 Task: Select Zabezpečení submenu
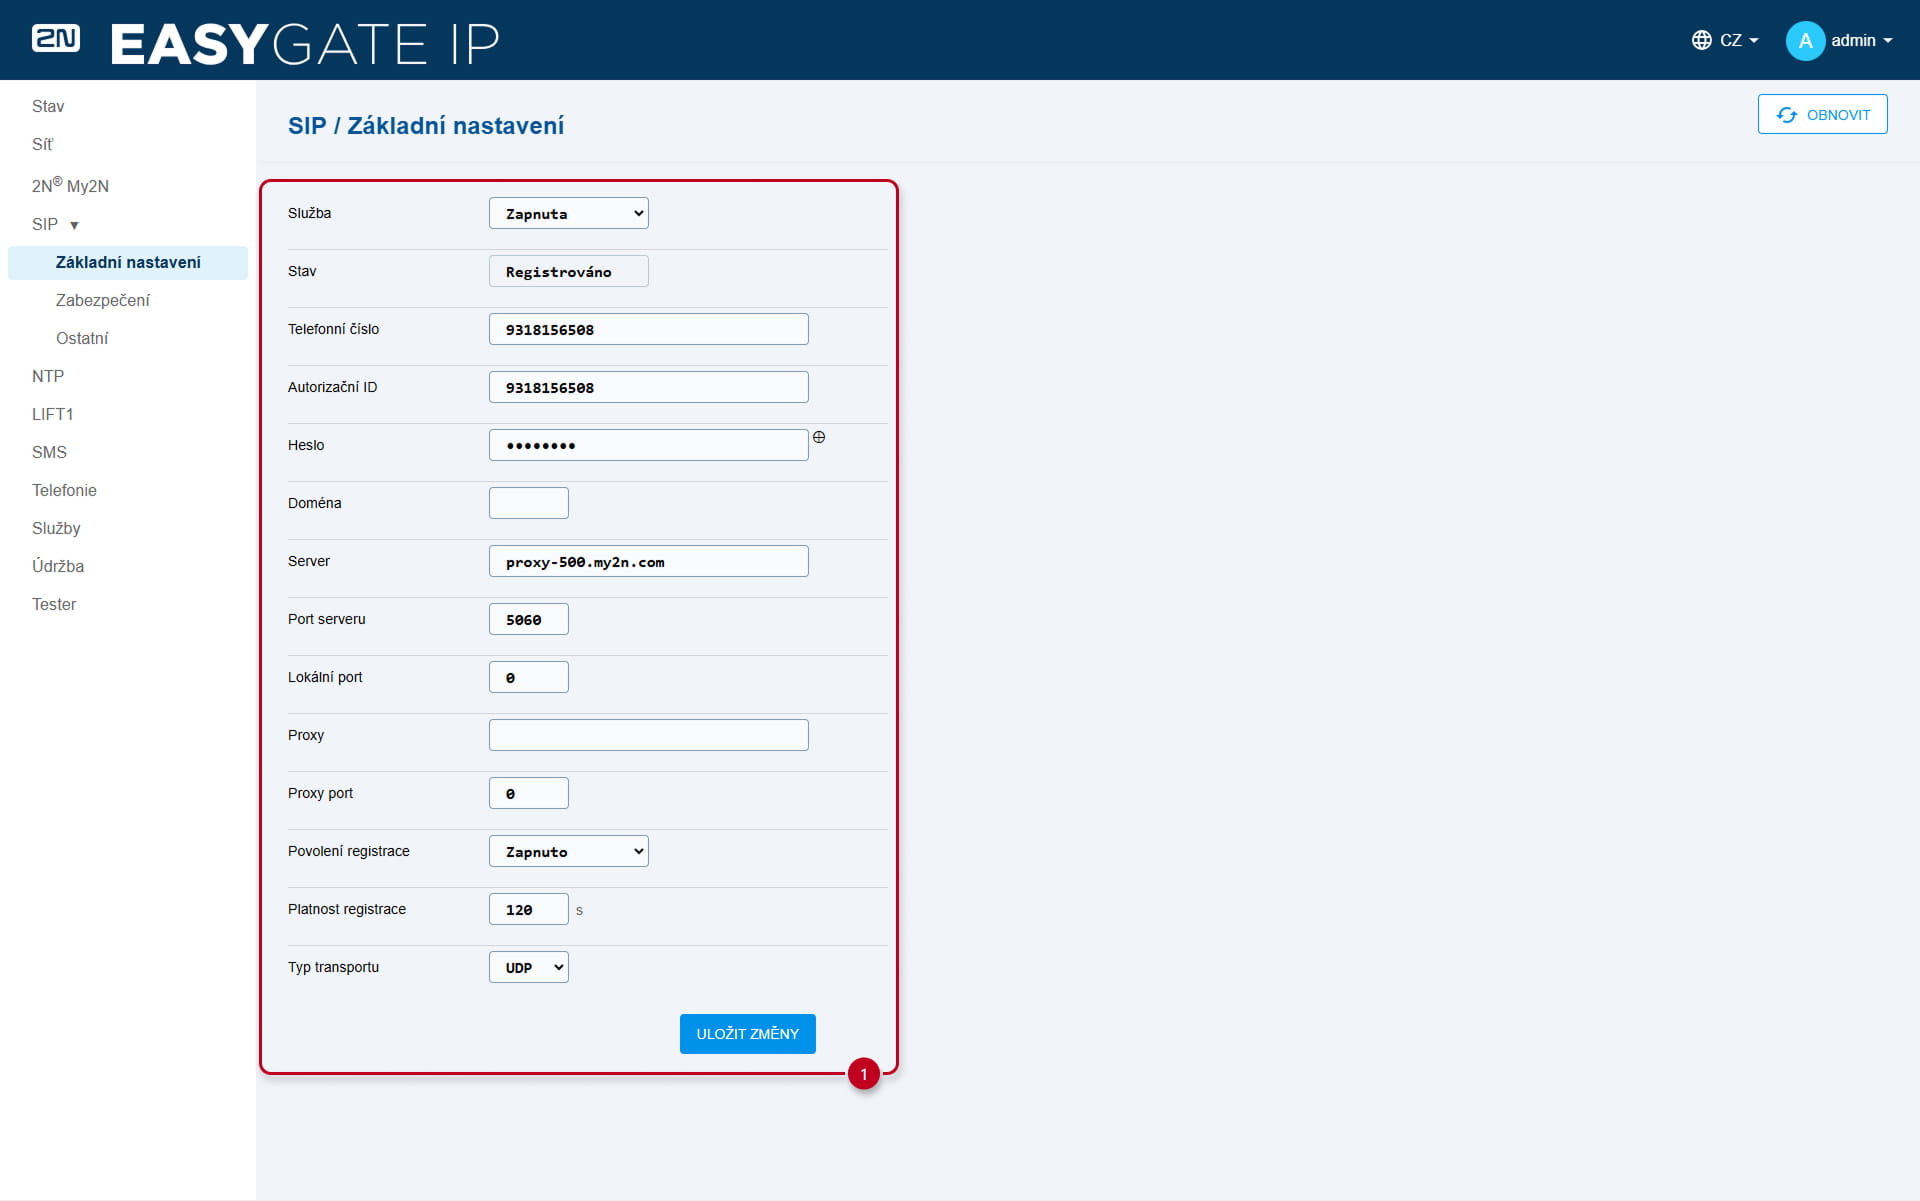pyautogui.click(x=103, y=300)
